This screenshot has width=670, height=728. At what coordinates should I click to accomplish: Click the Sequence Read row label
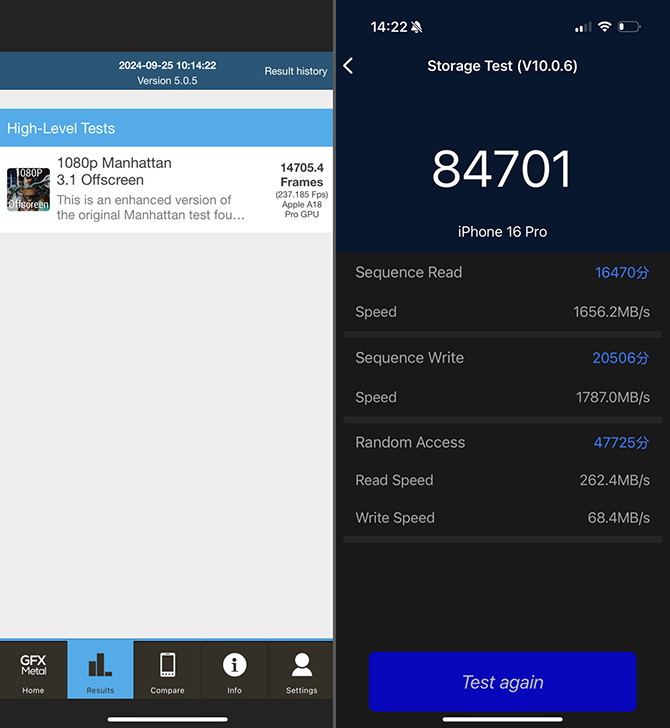click(409, 272)
